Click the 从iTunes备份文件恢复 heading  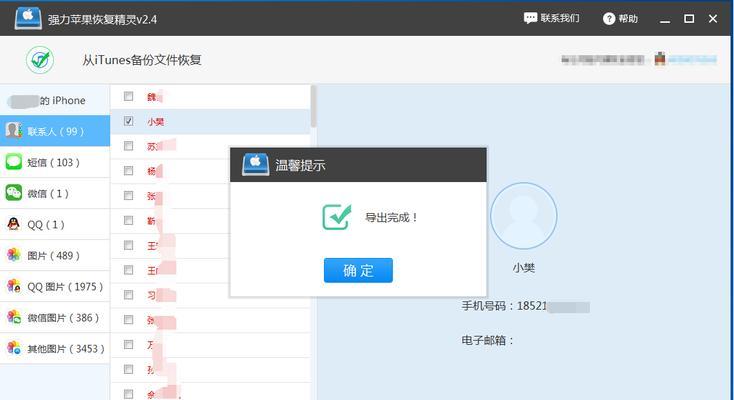142,60
